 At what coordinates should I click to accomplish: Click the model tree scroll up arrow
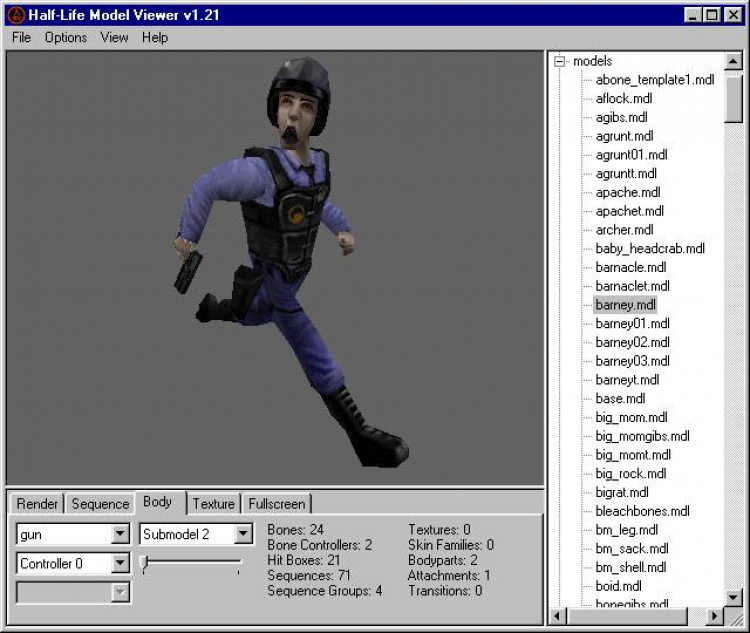pos(733,61)
